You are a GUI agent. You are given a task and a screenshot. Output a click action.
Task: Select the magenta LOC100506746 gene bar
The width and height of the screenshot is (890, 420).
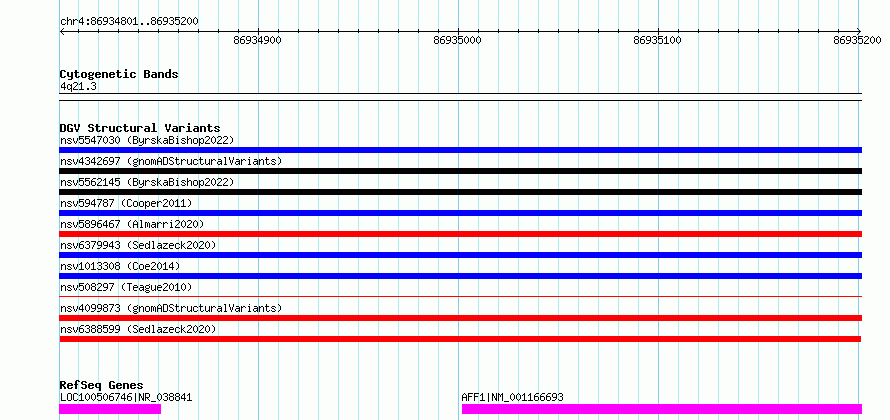tap(110, 409)
